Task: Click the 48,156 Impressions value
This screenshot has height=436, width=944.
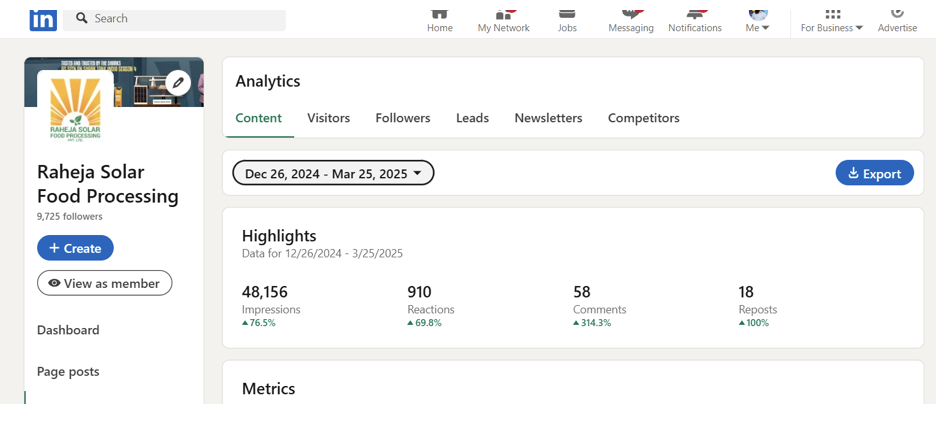Action: (265, 292)
